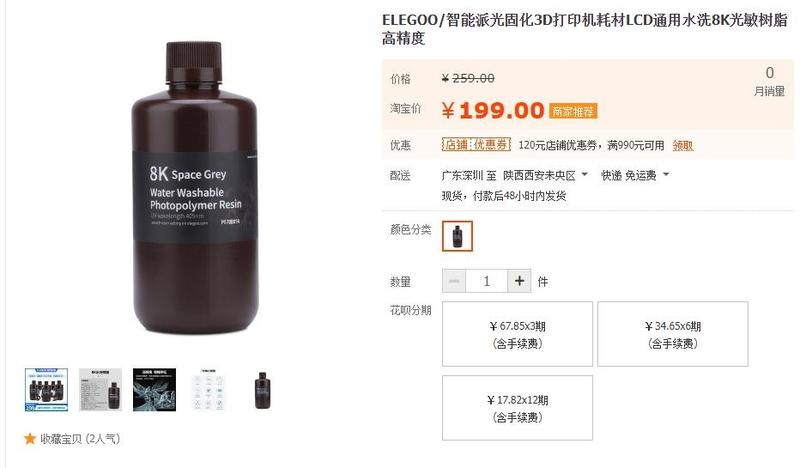Select fourth thumbnail with feature icons
The width and height of the screenshot is (800, 468).
(x=209, y=390)
